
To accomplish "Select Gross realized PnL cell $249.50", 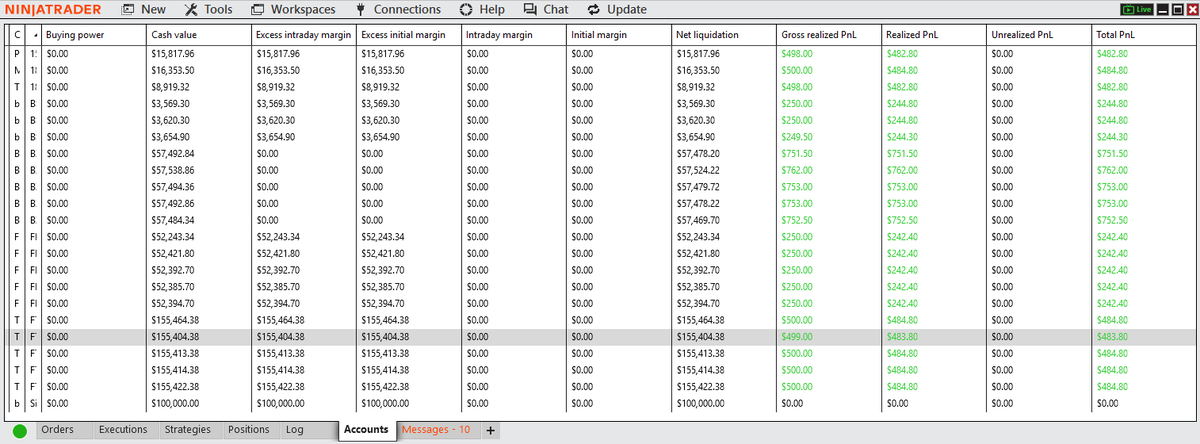I will [829, 137].
